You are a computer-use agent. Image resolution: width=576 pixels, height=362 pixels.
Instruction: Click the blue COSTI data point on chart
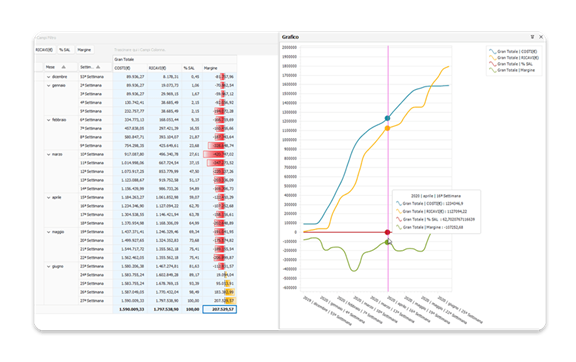point(388,118)
